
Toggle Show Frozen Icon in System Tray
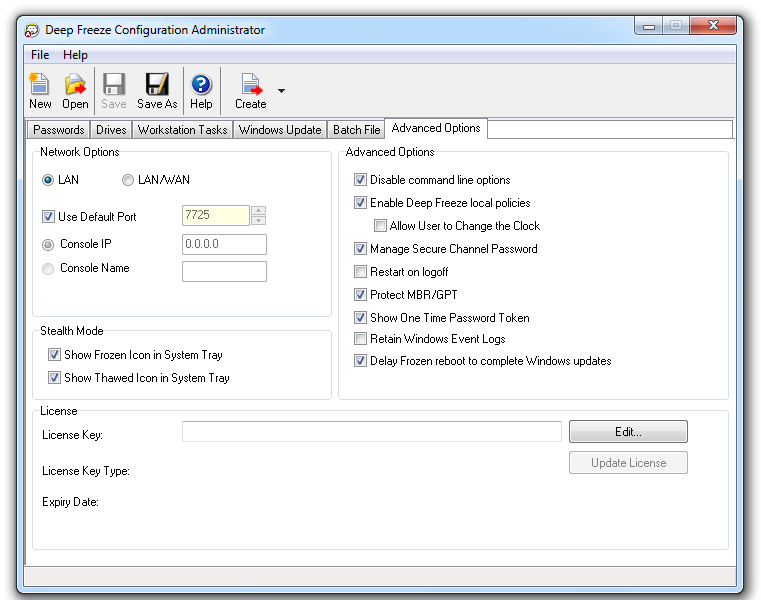[54, 355]
